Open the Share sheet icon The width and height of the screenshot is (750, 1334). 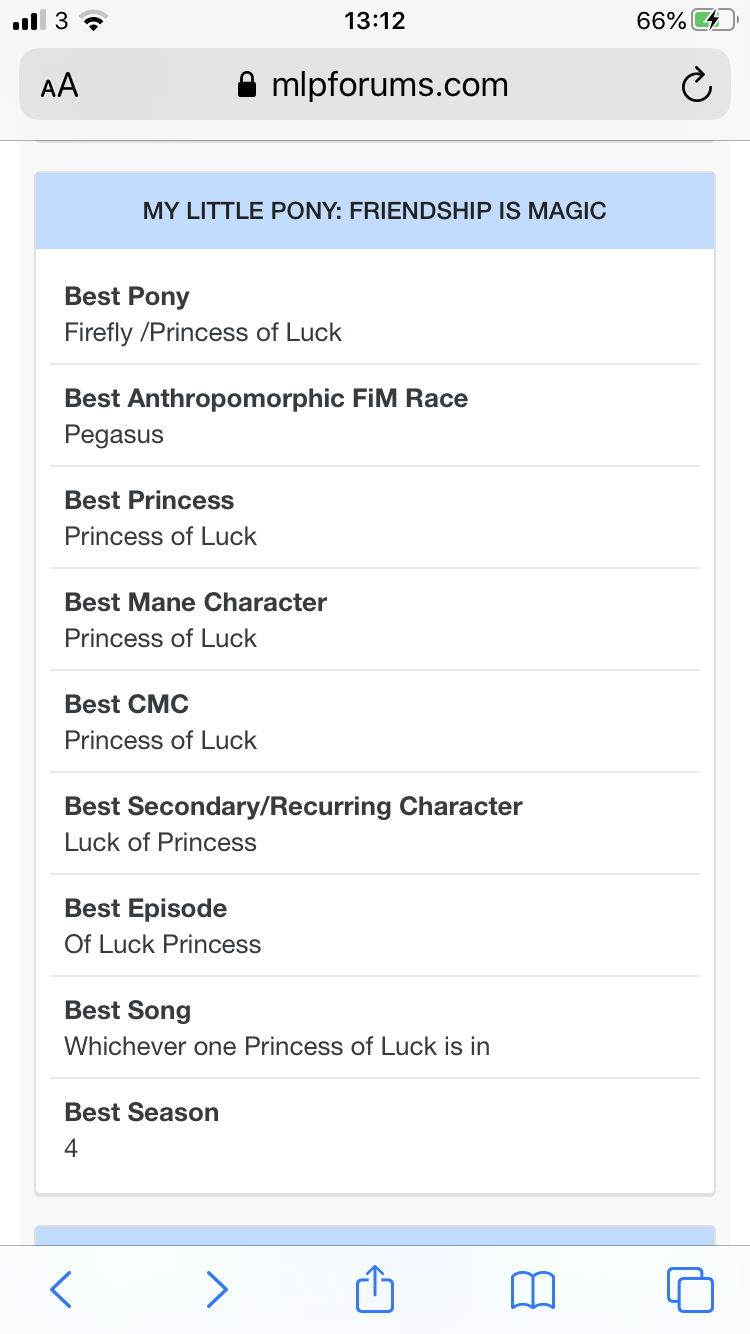click(x=375, y=1288)
